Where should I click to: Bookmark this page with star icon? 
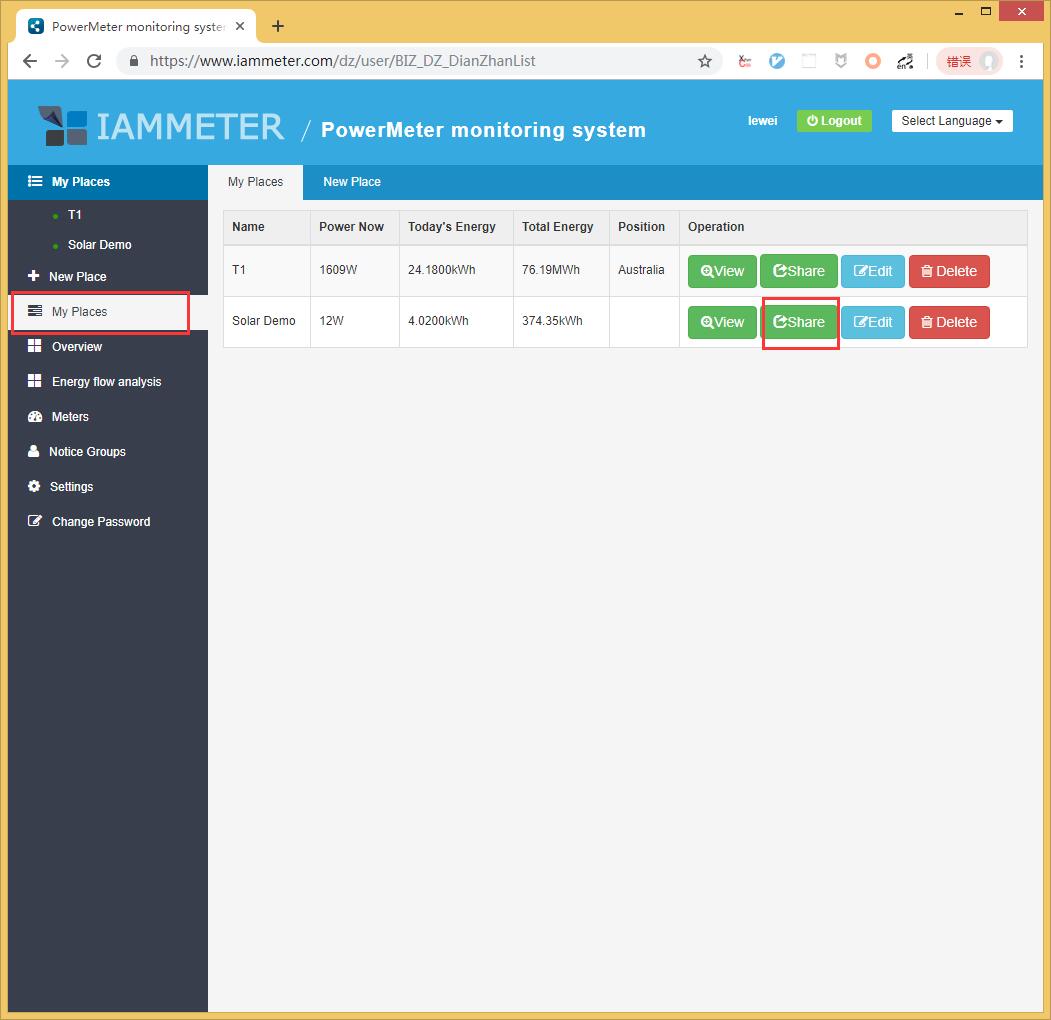[x=705, y=61]
